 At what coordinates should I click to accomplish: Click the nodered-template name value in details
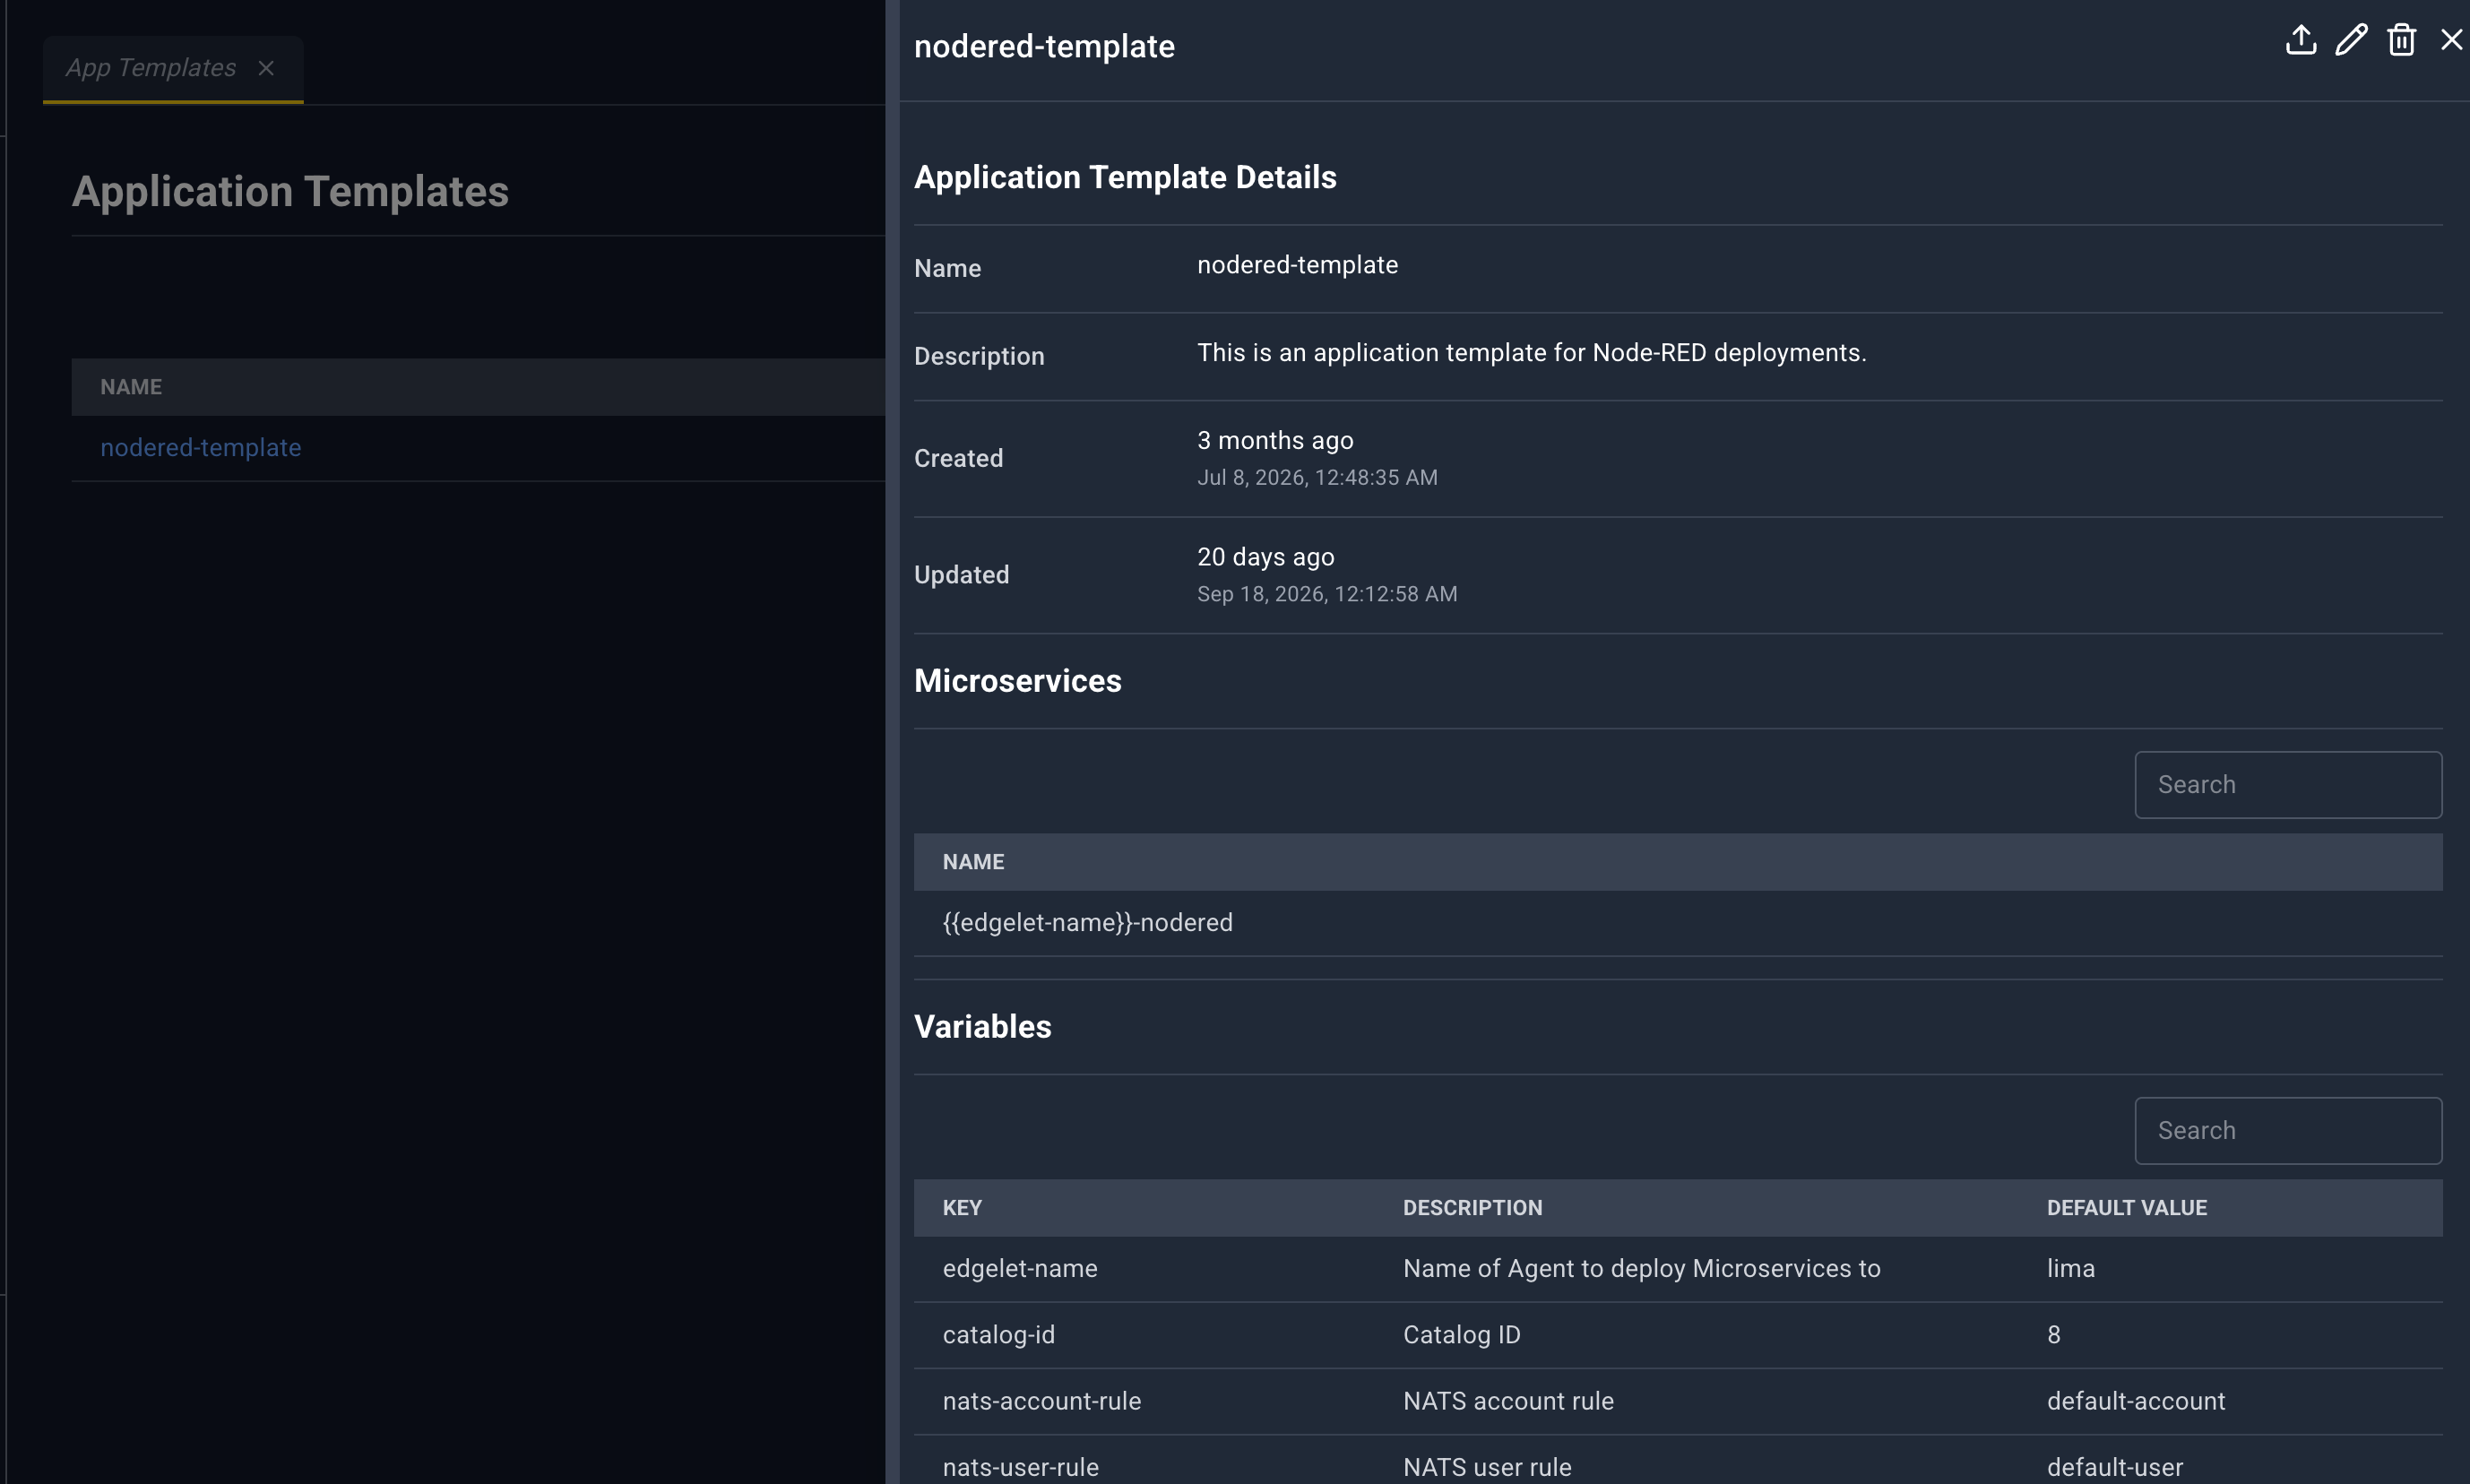pos(1297,265)
